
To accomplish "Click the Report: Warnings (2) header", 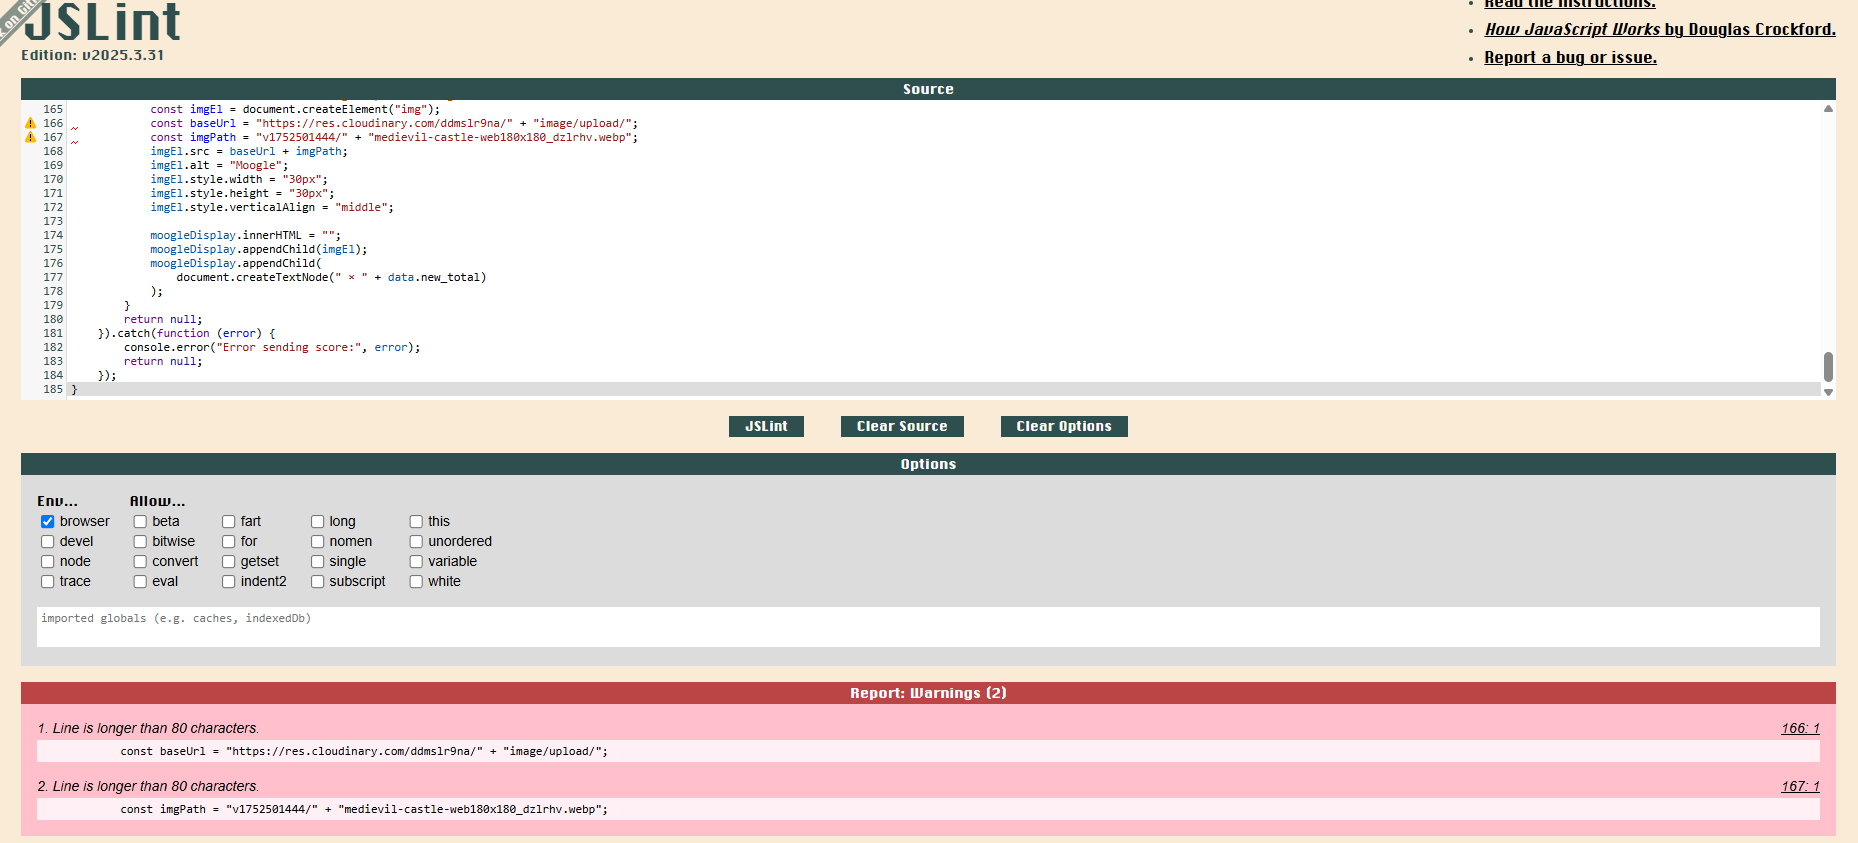I will pyautogui.click(x=928, y=693).
